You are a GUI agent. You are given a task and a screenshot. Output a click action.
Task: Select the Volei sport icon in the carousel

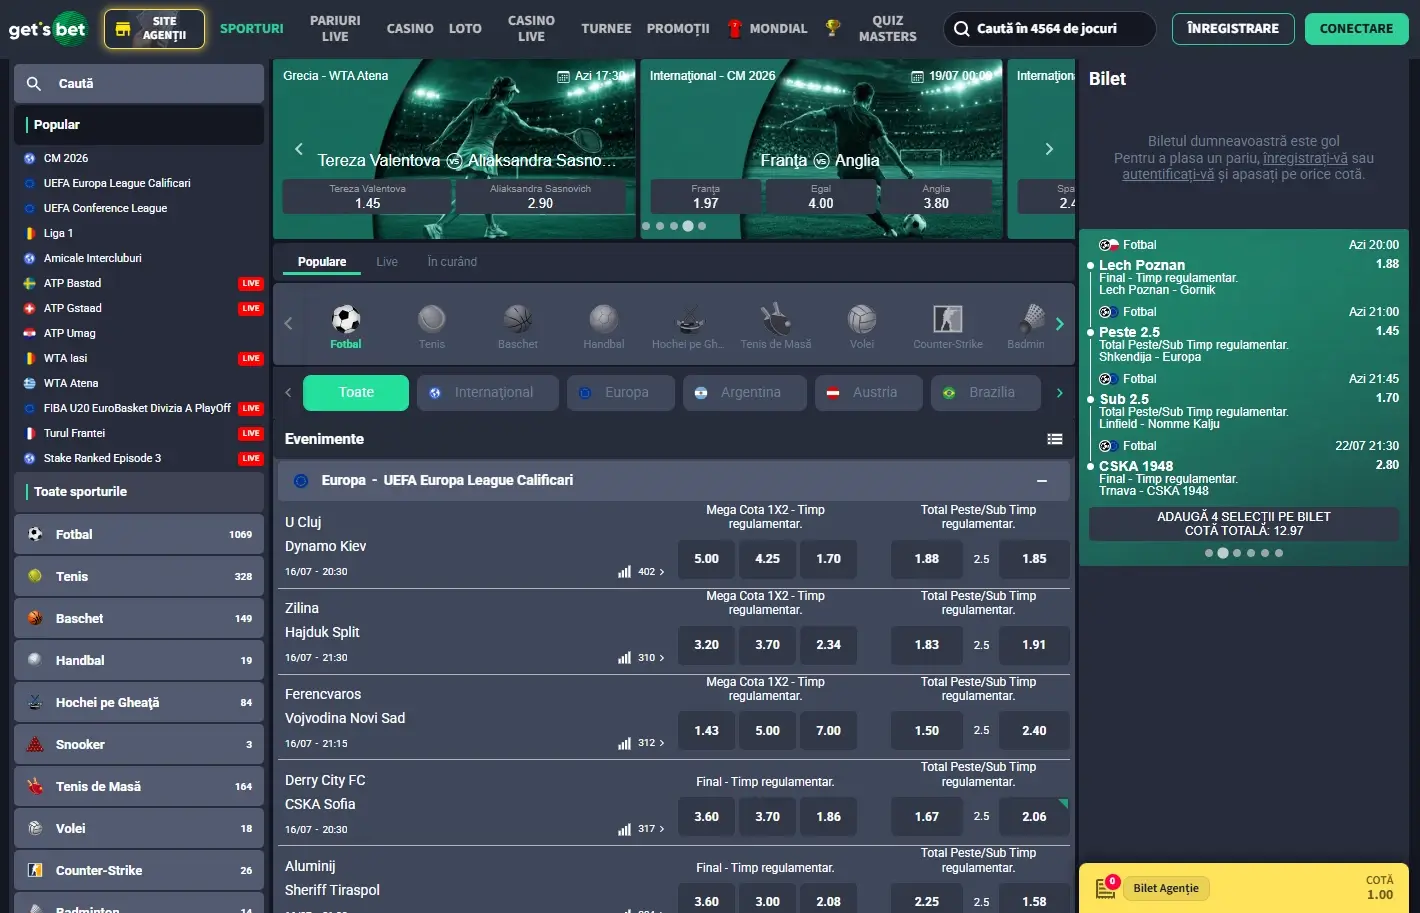(x=862, y=319)
